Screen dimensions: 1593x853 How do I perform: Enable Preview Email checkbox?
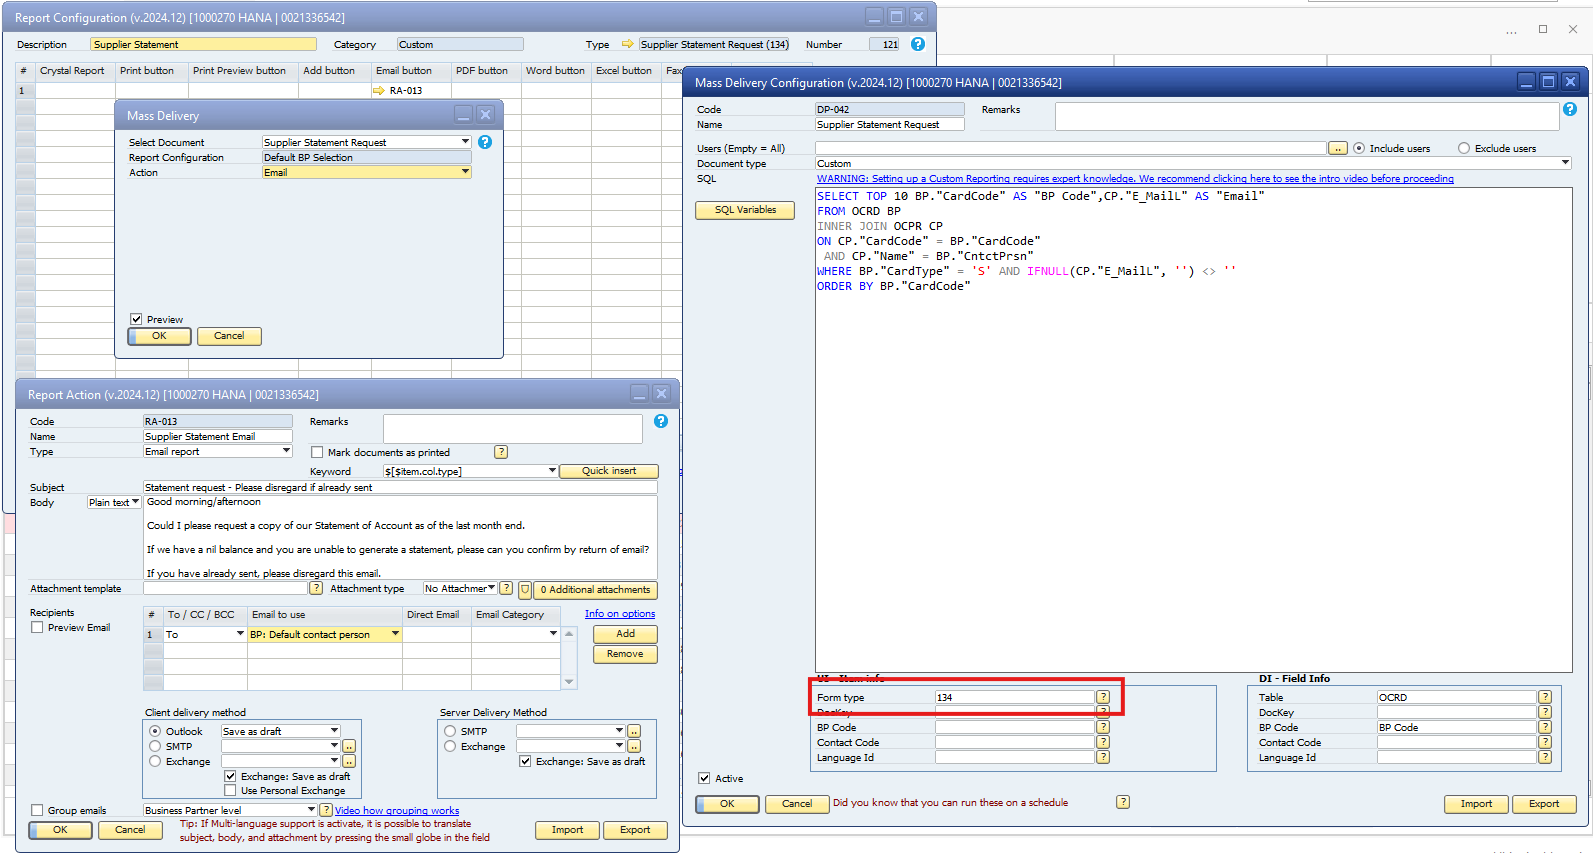pyautogui.click(x=37, y=627)
